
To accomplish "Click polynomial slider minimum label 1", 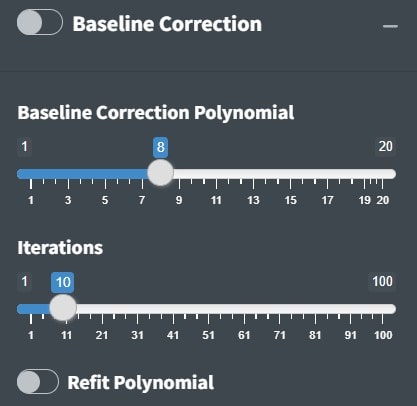I will tap(24, 146).
